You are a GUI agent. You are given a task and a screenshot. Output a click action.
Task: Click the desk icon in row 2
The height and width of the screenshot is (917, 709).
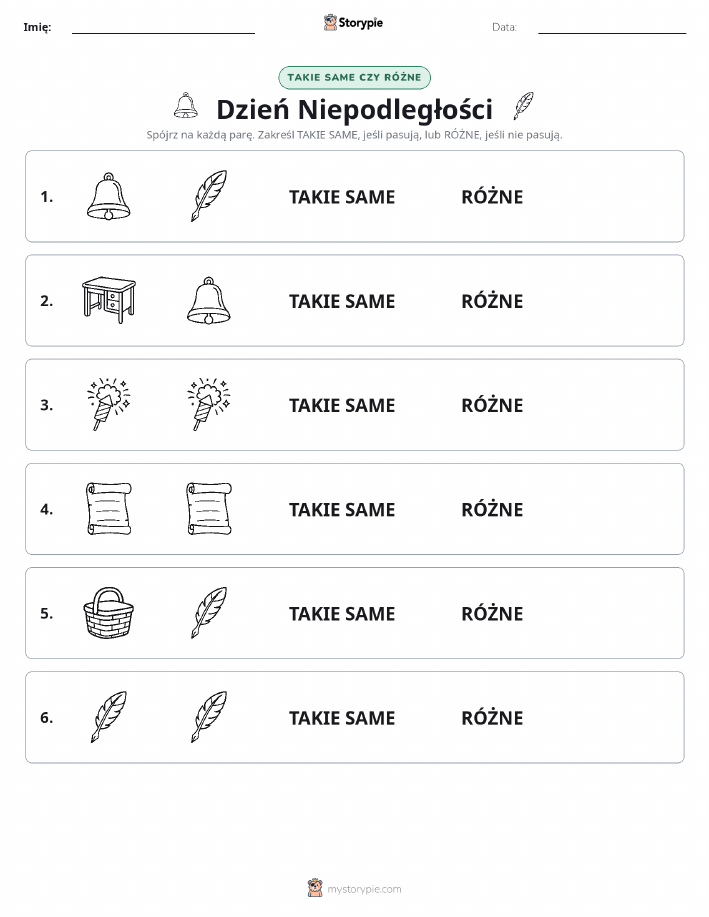coord(109,300)
